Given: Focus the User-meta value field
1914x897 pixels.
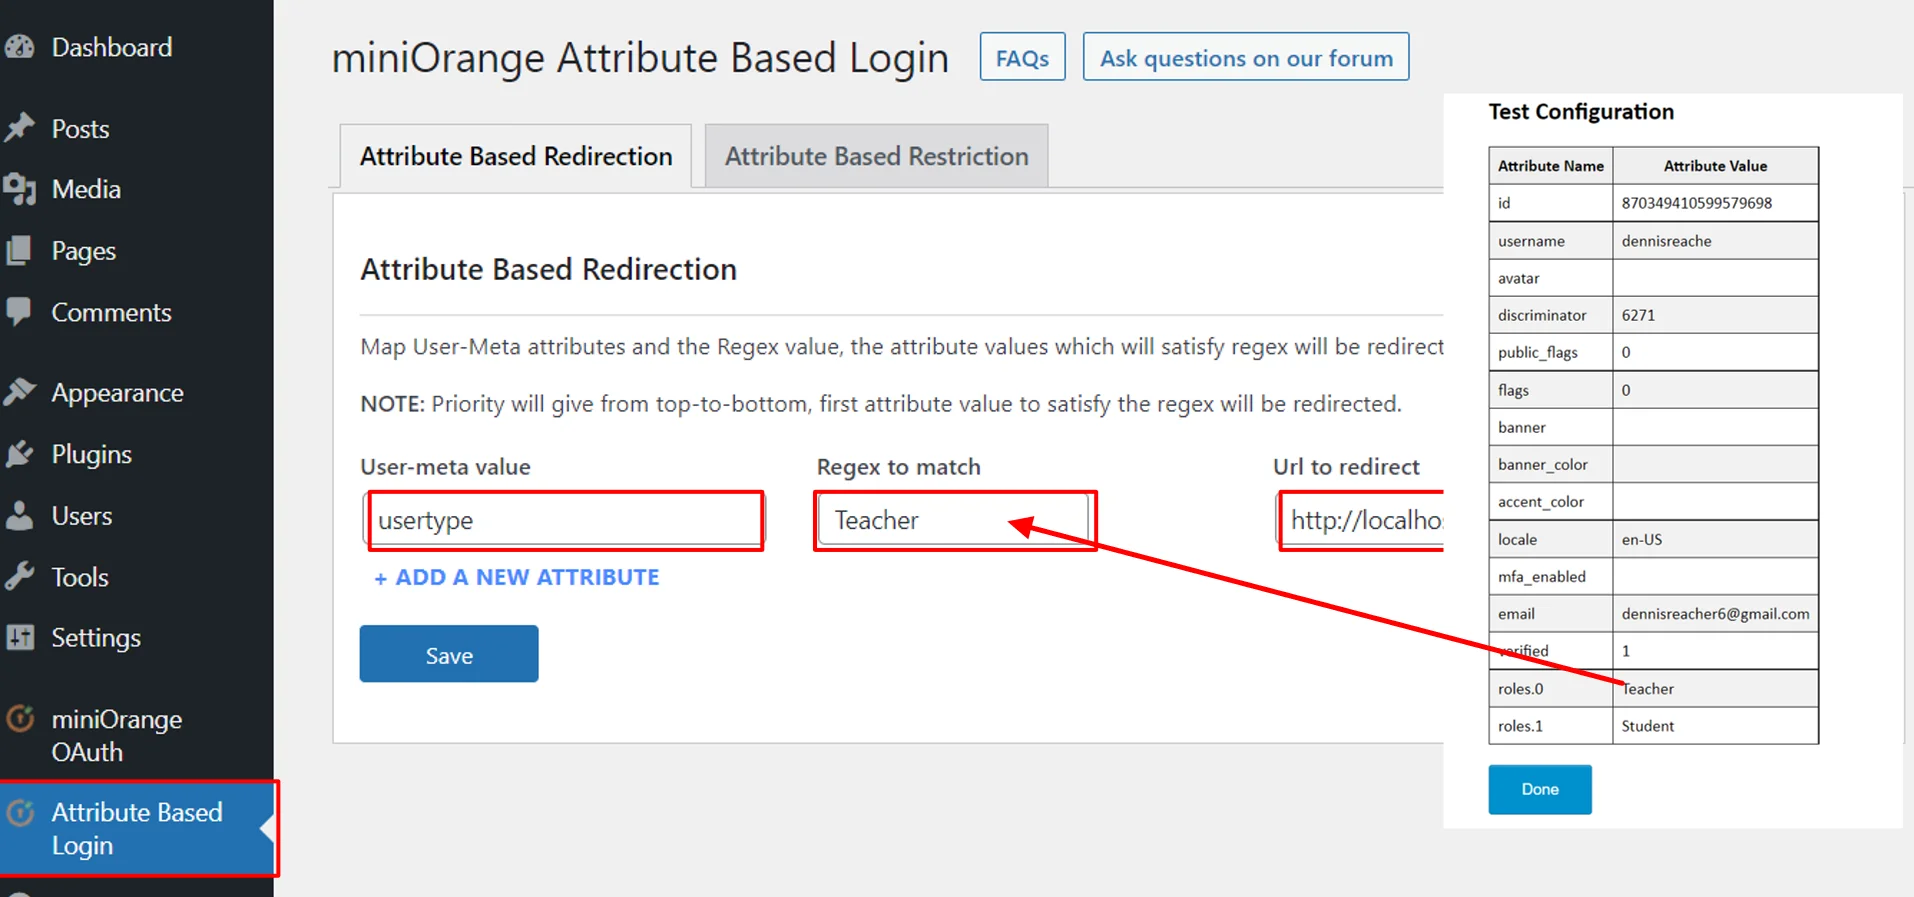Looking at the screenshot, I should coord(564,520).
